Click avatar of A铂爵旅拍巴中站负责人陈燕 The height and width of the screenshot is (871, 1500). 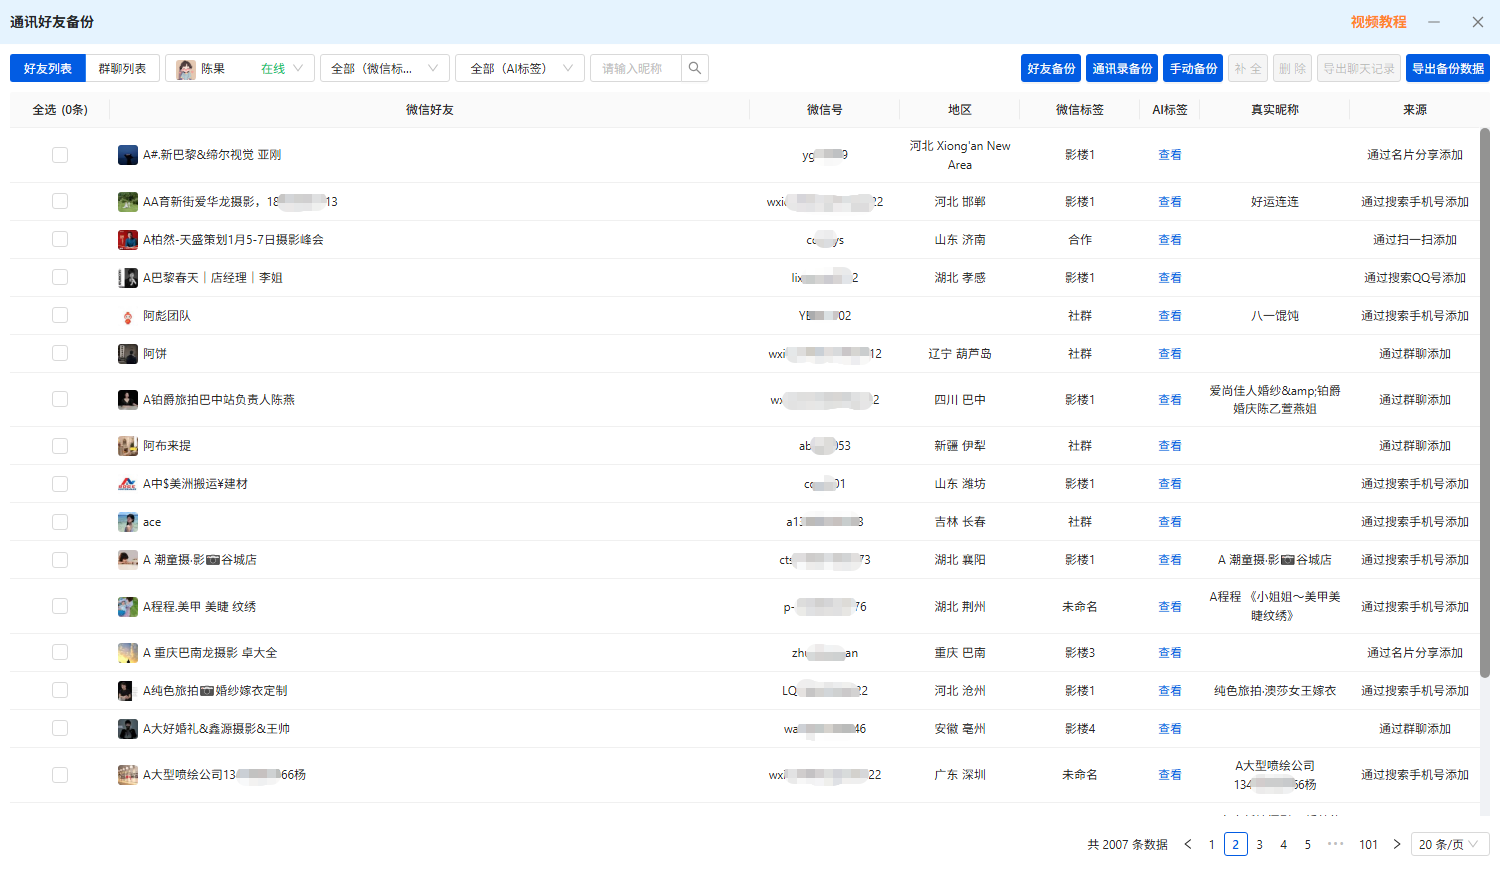point(128,400)
